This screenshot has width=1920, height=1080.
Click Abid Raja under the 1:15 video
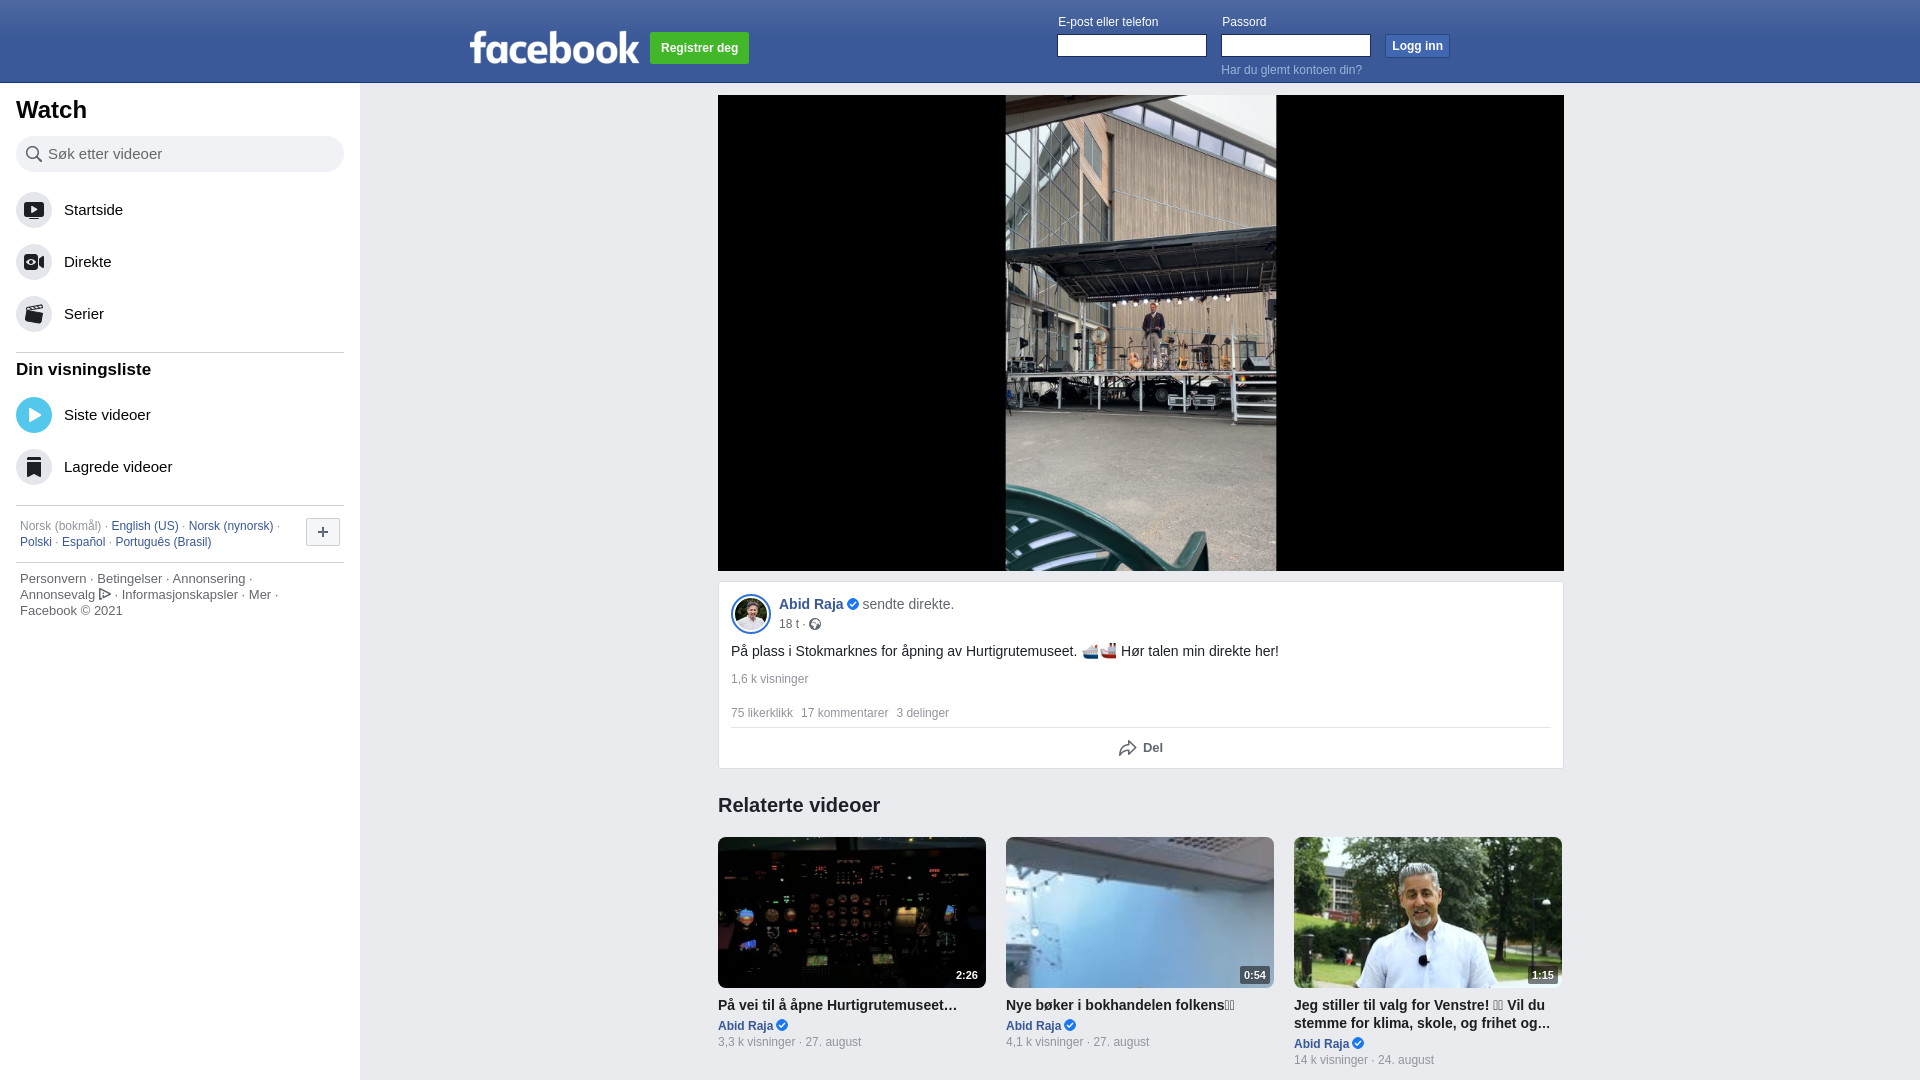(x=1321, y=1044)
